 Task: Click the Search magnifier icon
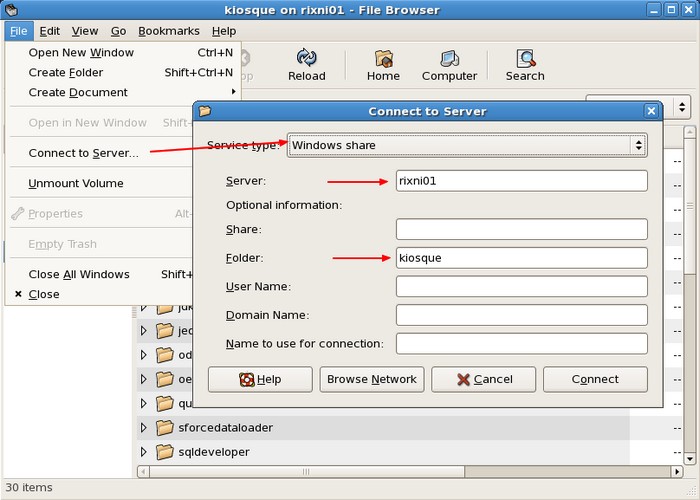coord(524,59)
